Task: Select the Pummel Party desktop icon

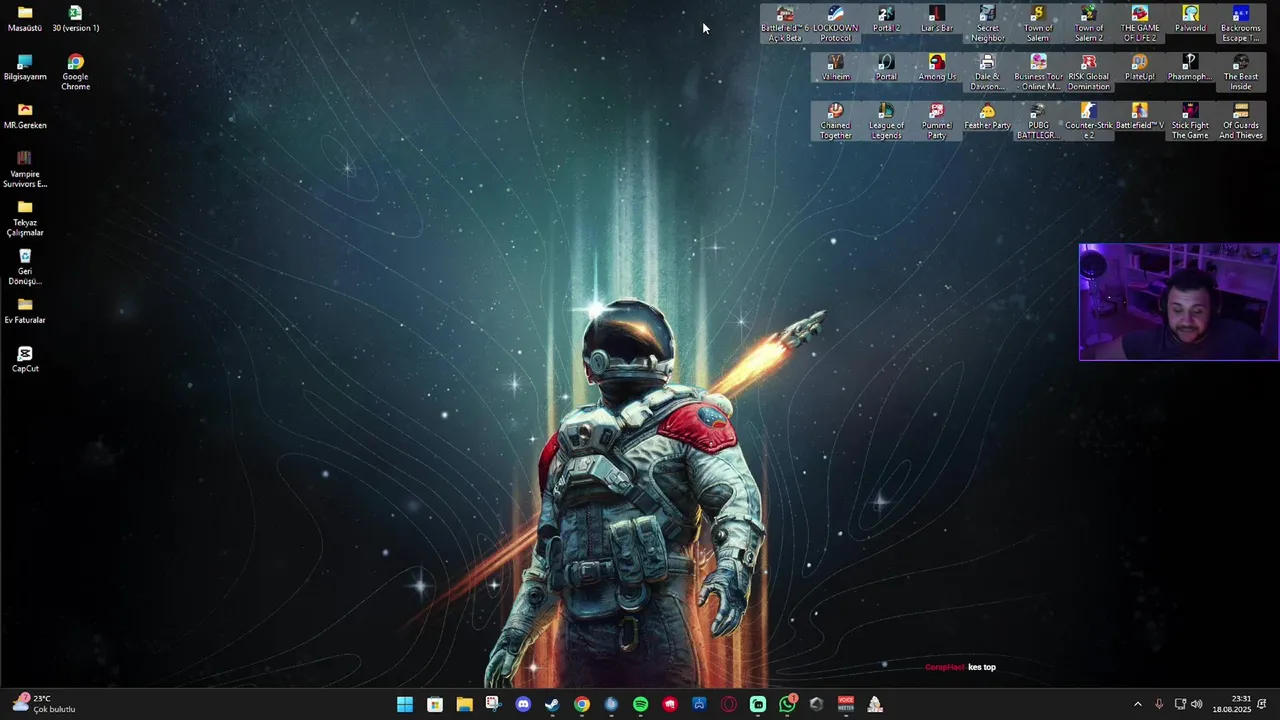Action: pos(937,121)
